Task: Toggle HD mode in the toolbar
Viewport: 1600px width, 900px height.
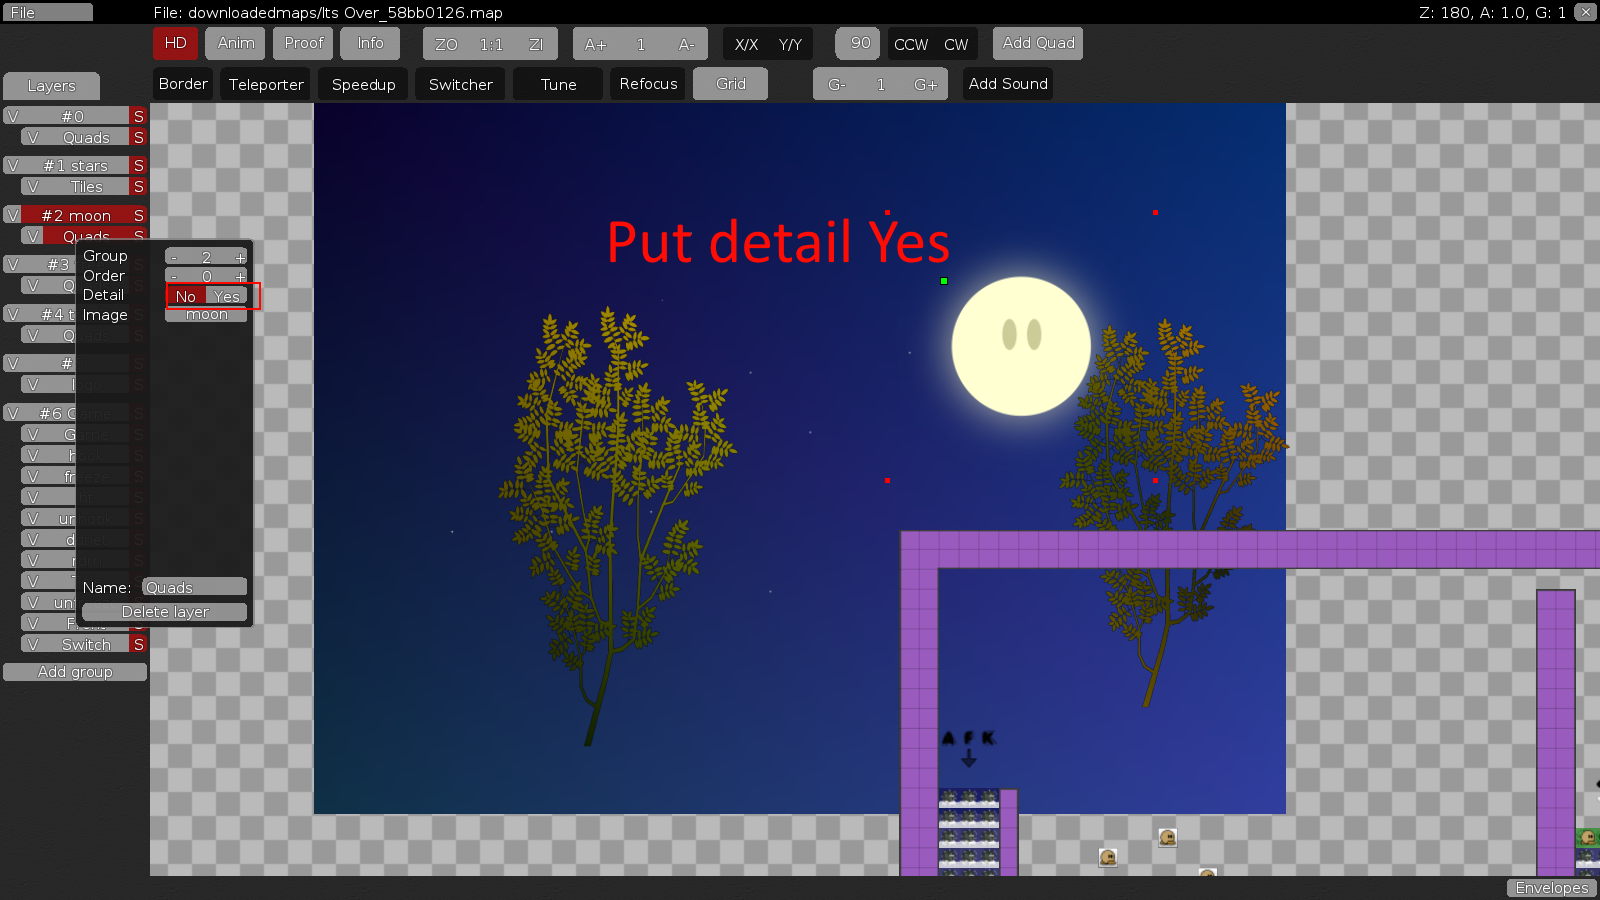Action: click(x=175, y=44)
